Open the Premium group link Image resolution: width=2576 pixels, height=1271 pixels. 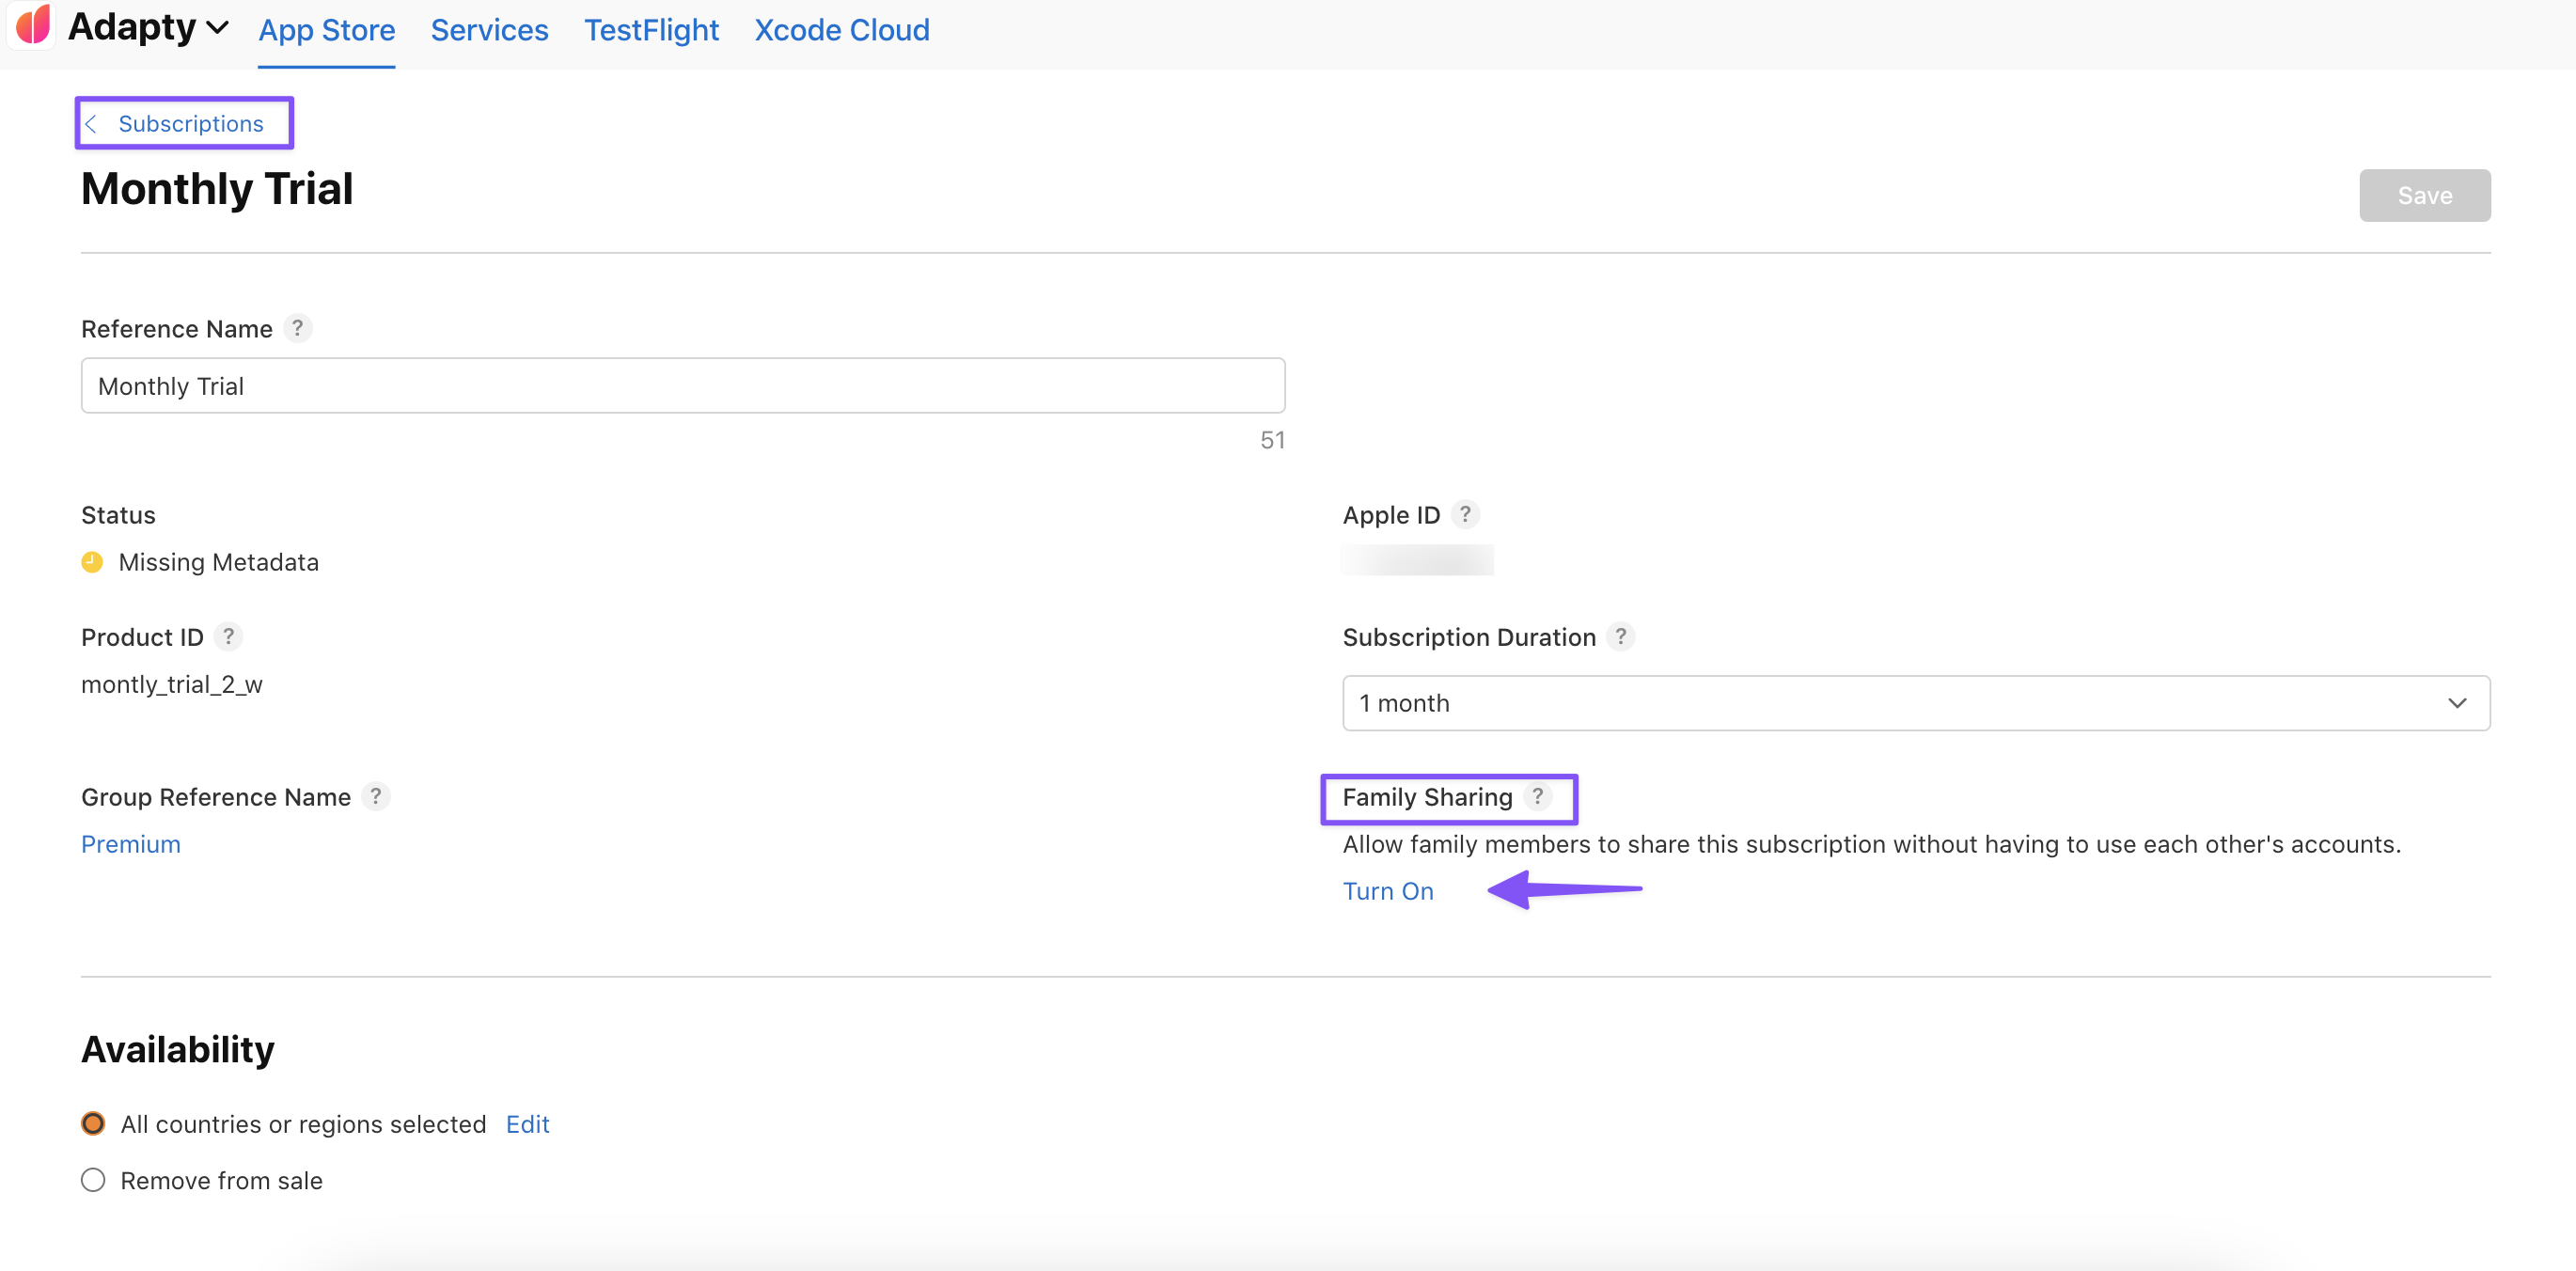130,843
